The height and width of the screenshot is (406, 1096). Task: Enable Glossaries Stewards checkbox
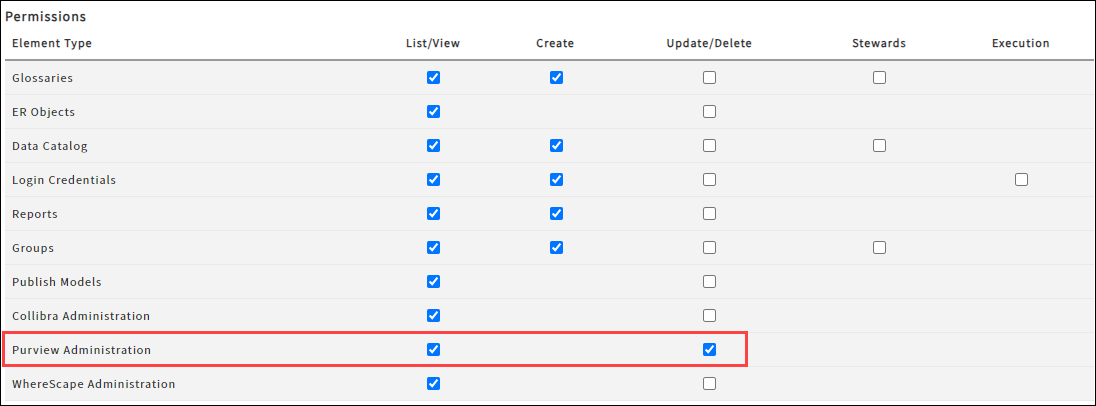click(879, 78)
